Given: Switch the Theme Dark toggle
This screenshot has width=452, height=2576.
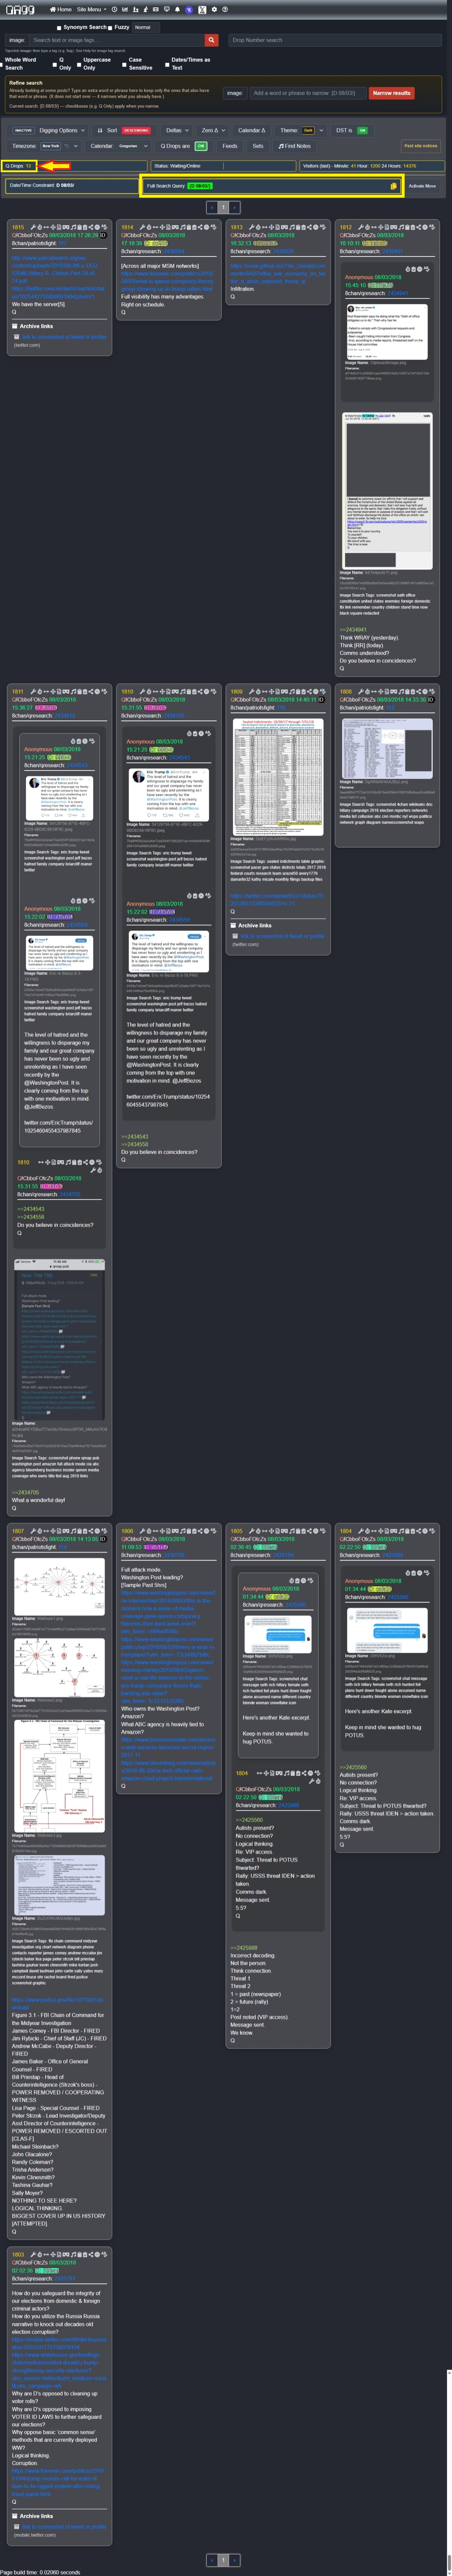Looking at the screenshot, I should coord(308,130).
